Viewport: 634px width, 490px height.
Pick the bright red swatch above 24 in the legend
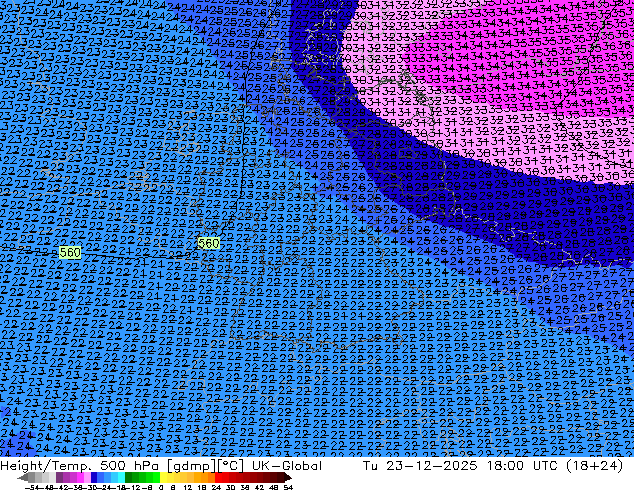pos(218,477)
